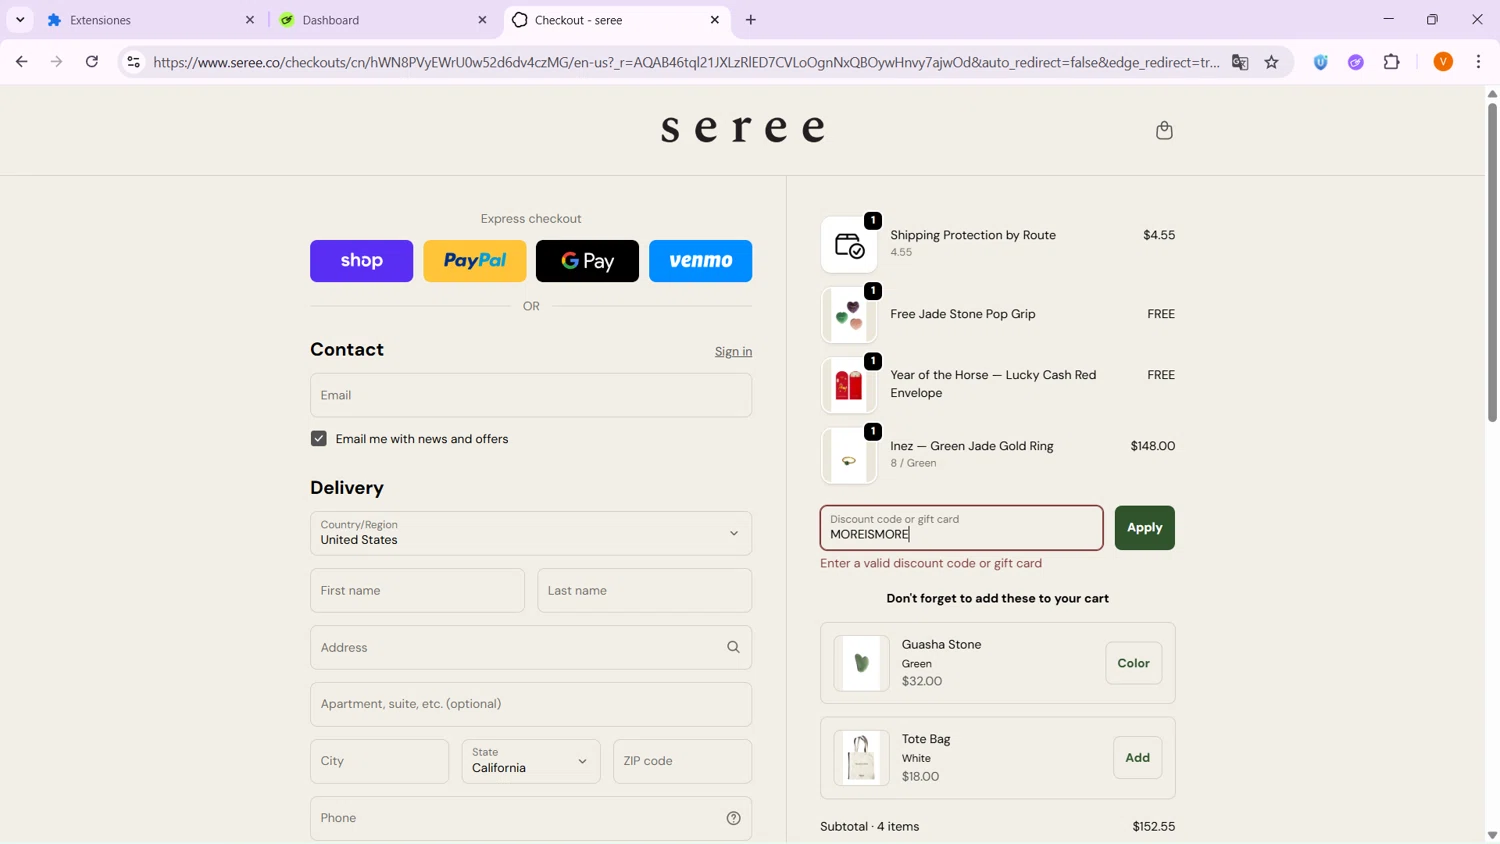Screen dimensions: 1500x844
Task: Choose Color for Guasha Stone
Action: [x=1133, y=663]
